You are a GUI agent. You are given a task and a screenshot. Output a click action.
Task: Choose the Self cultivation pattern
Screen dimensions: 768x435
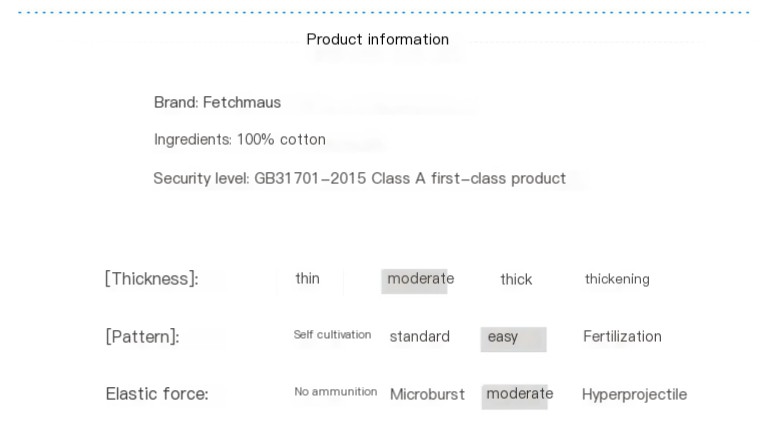332,335
